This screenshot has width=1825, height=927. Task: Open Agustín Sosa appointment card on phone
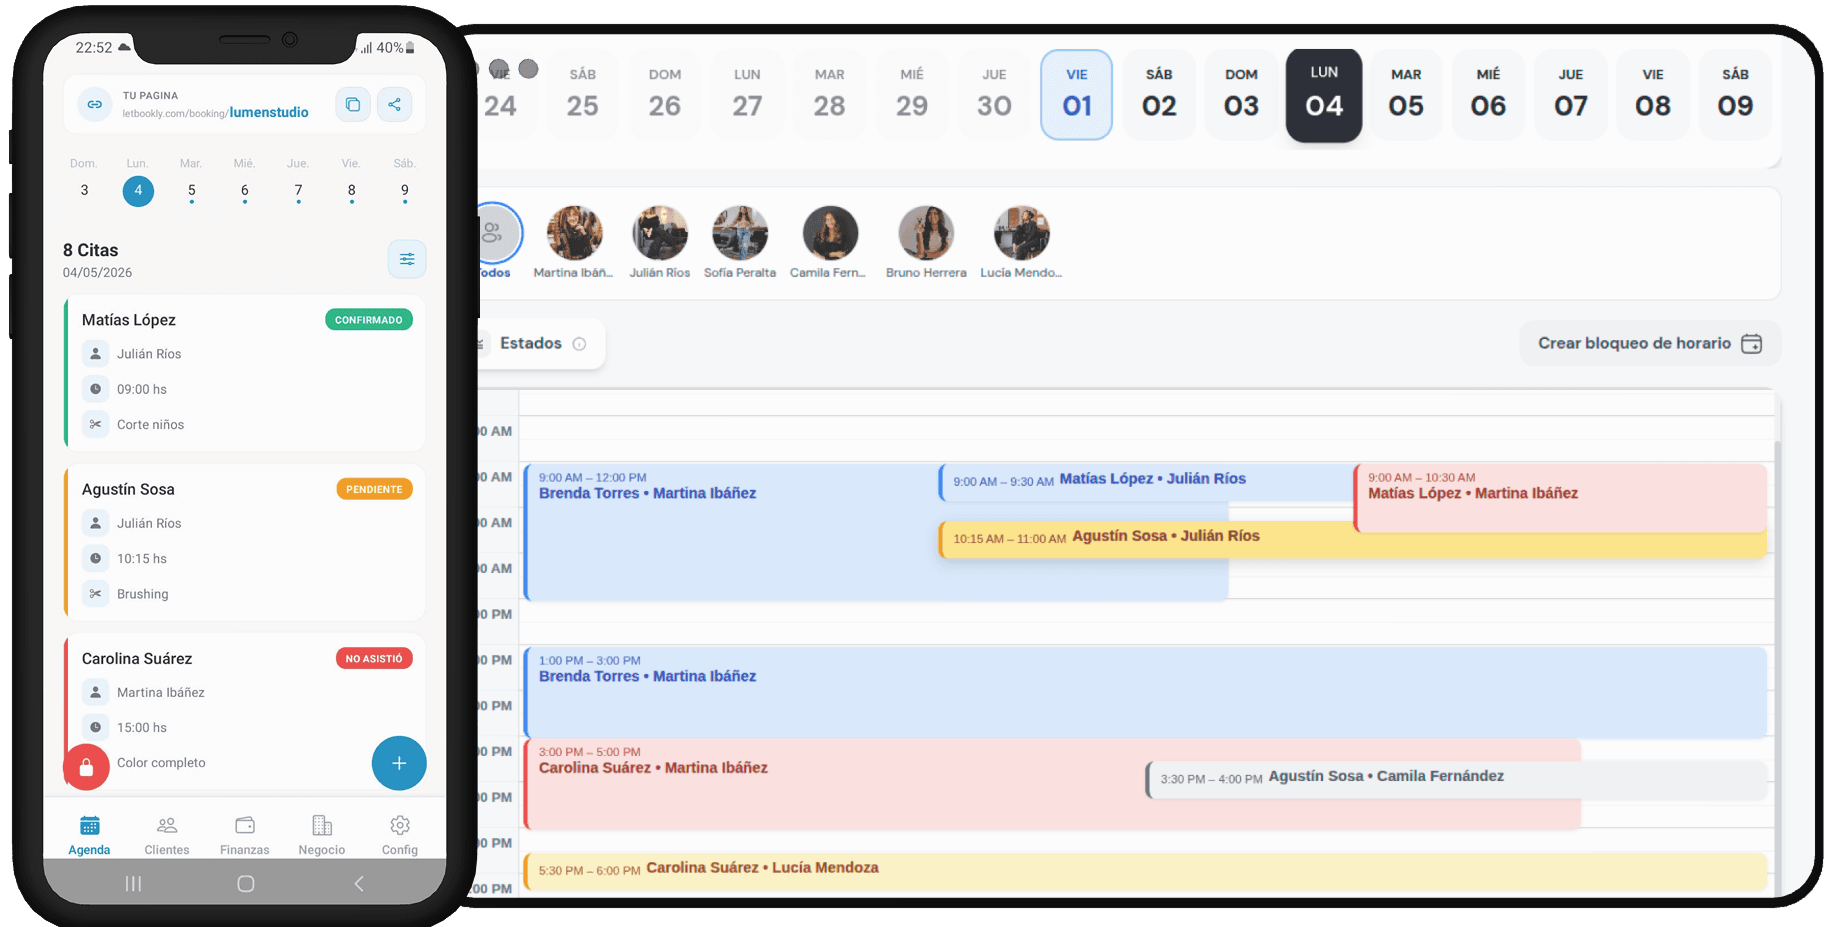pos(245,542)
